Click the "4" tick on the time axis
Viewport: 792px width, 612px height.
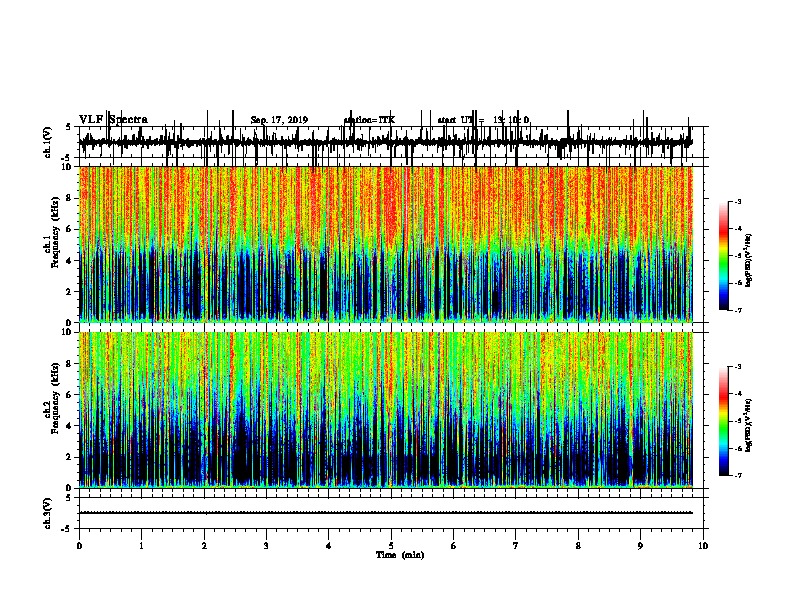click(x=329, y=546)
